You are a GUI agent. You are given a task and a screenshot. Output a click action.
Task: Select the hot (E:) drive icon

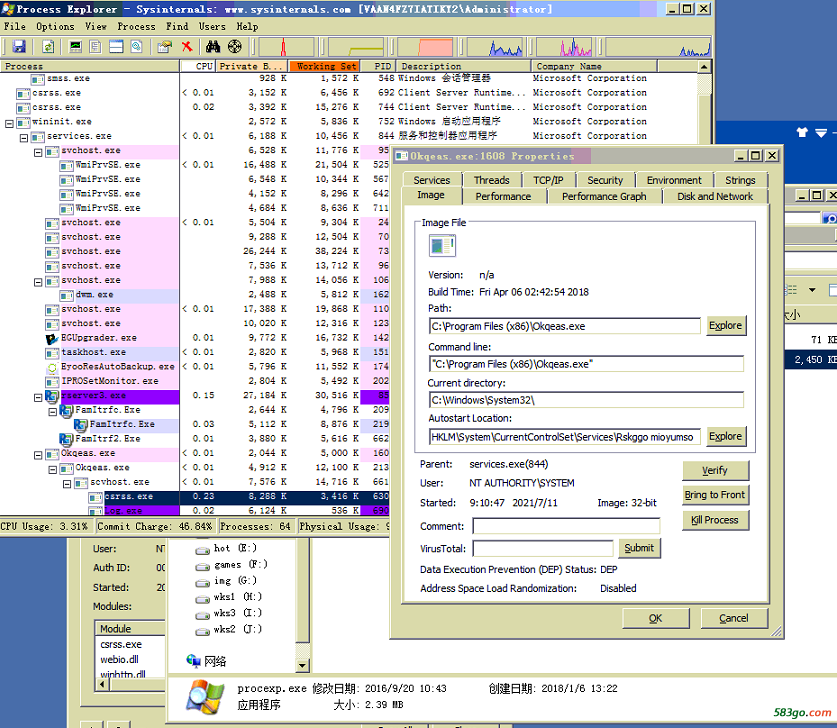coord(202,550)
